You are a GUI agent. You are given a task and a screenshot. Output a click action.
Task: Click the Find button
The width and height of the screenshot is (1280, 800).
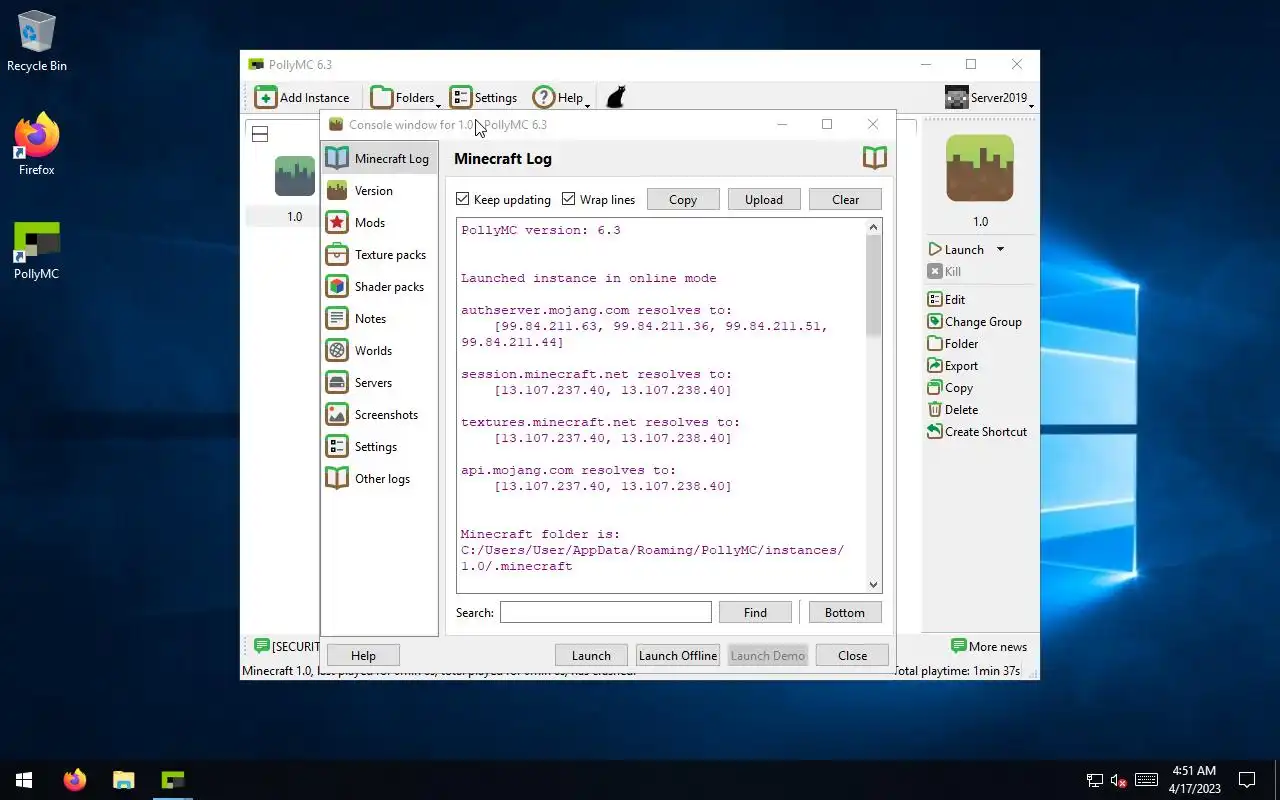point(755,612)
